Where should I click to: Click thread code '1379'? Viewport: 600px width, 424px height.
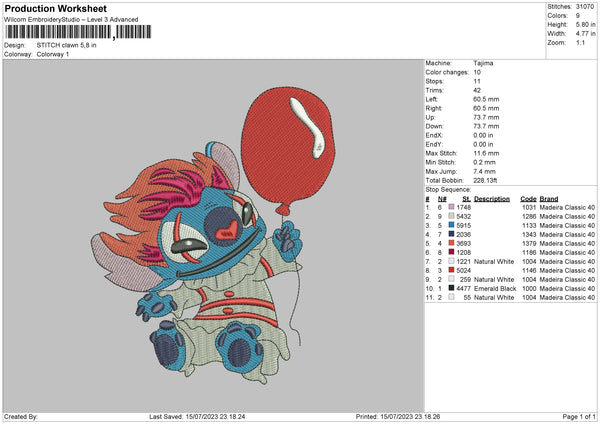click(529, 243)
